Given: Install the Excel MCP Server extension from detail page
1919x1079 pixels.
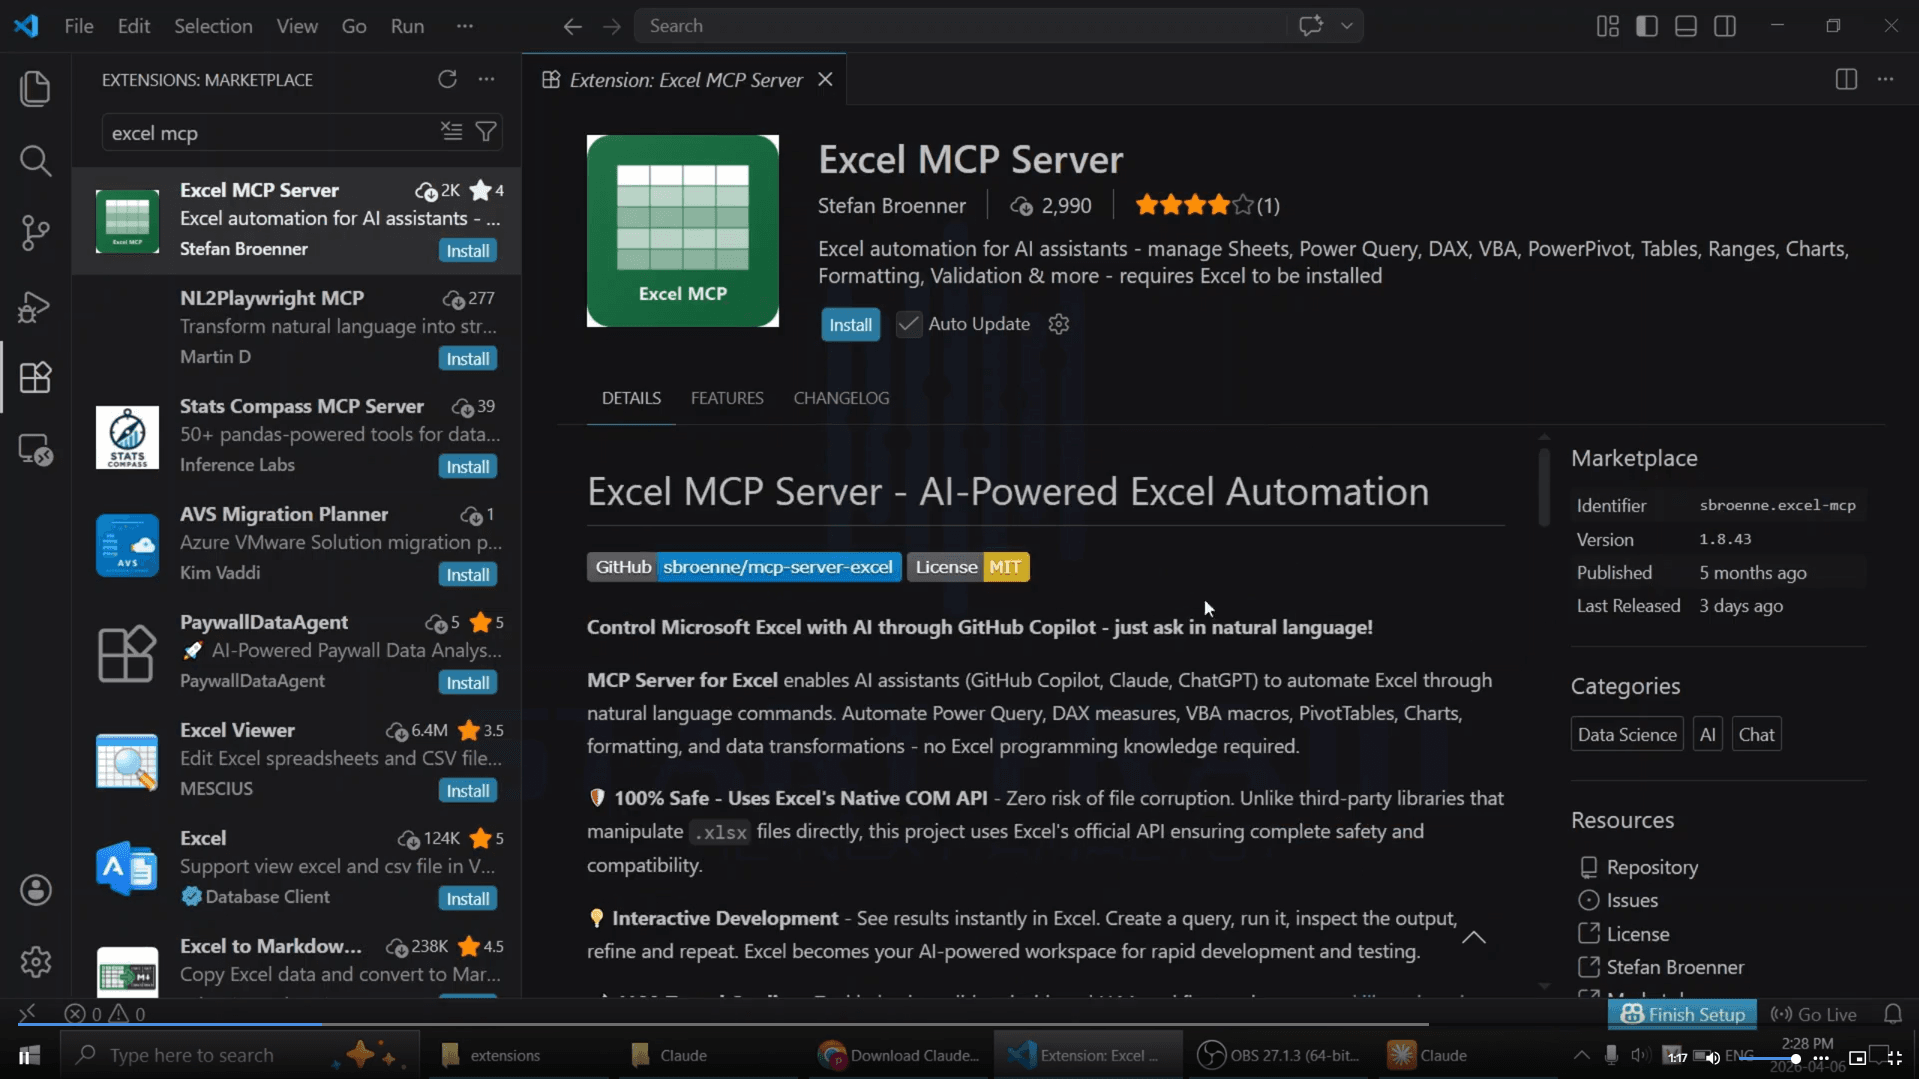Looking at the screenshot, I should (850, 325).
